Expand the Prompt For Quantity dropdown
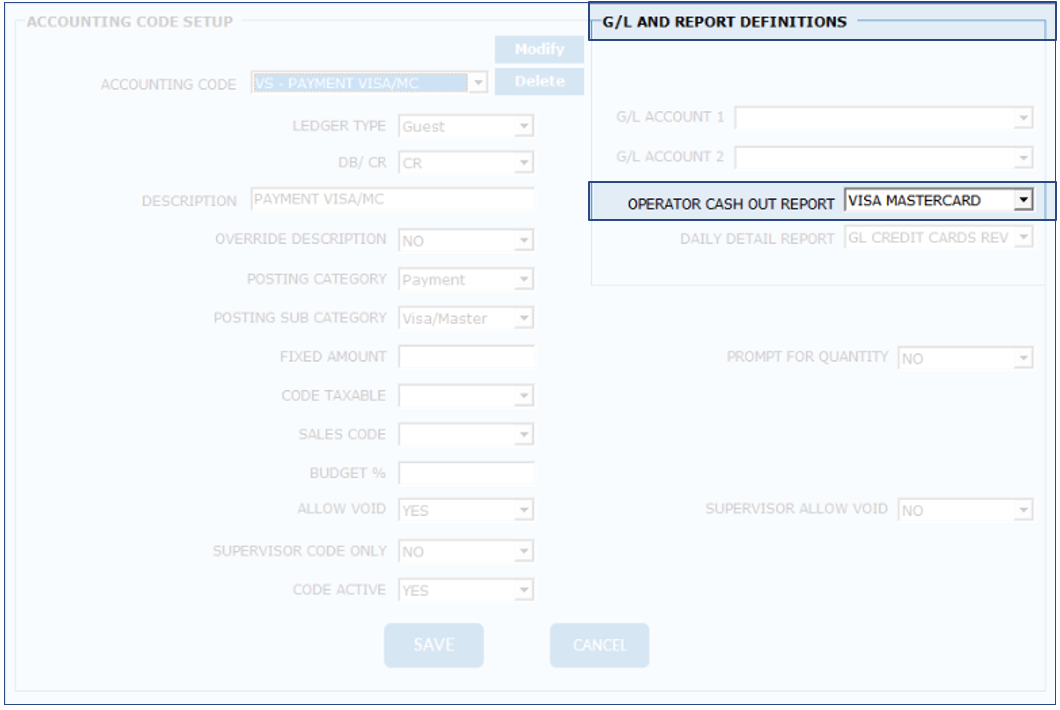 click(x=1022, y=358)
